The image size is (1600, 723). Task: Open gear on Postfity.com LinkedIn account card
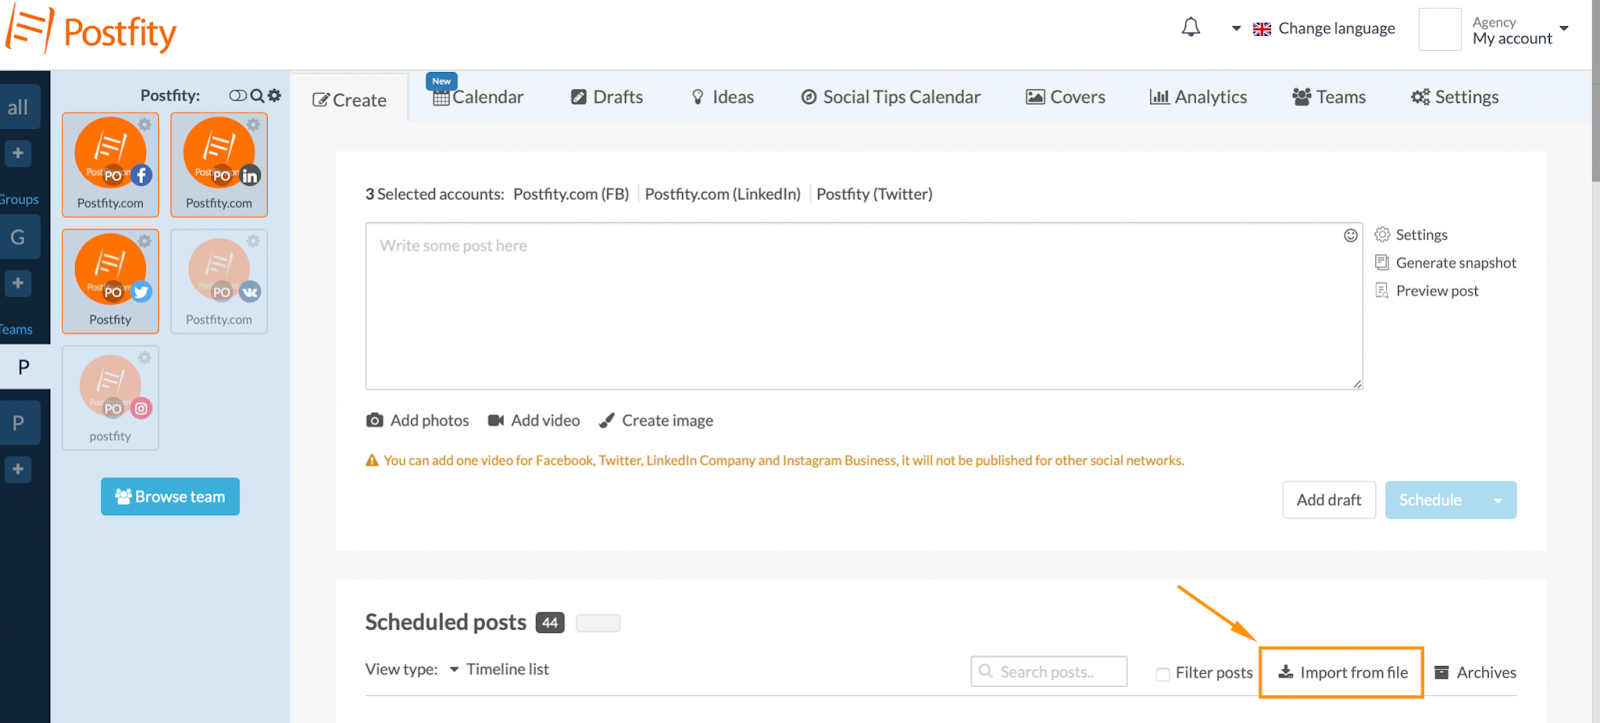253,125
